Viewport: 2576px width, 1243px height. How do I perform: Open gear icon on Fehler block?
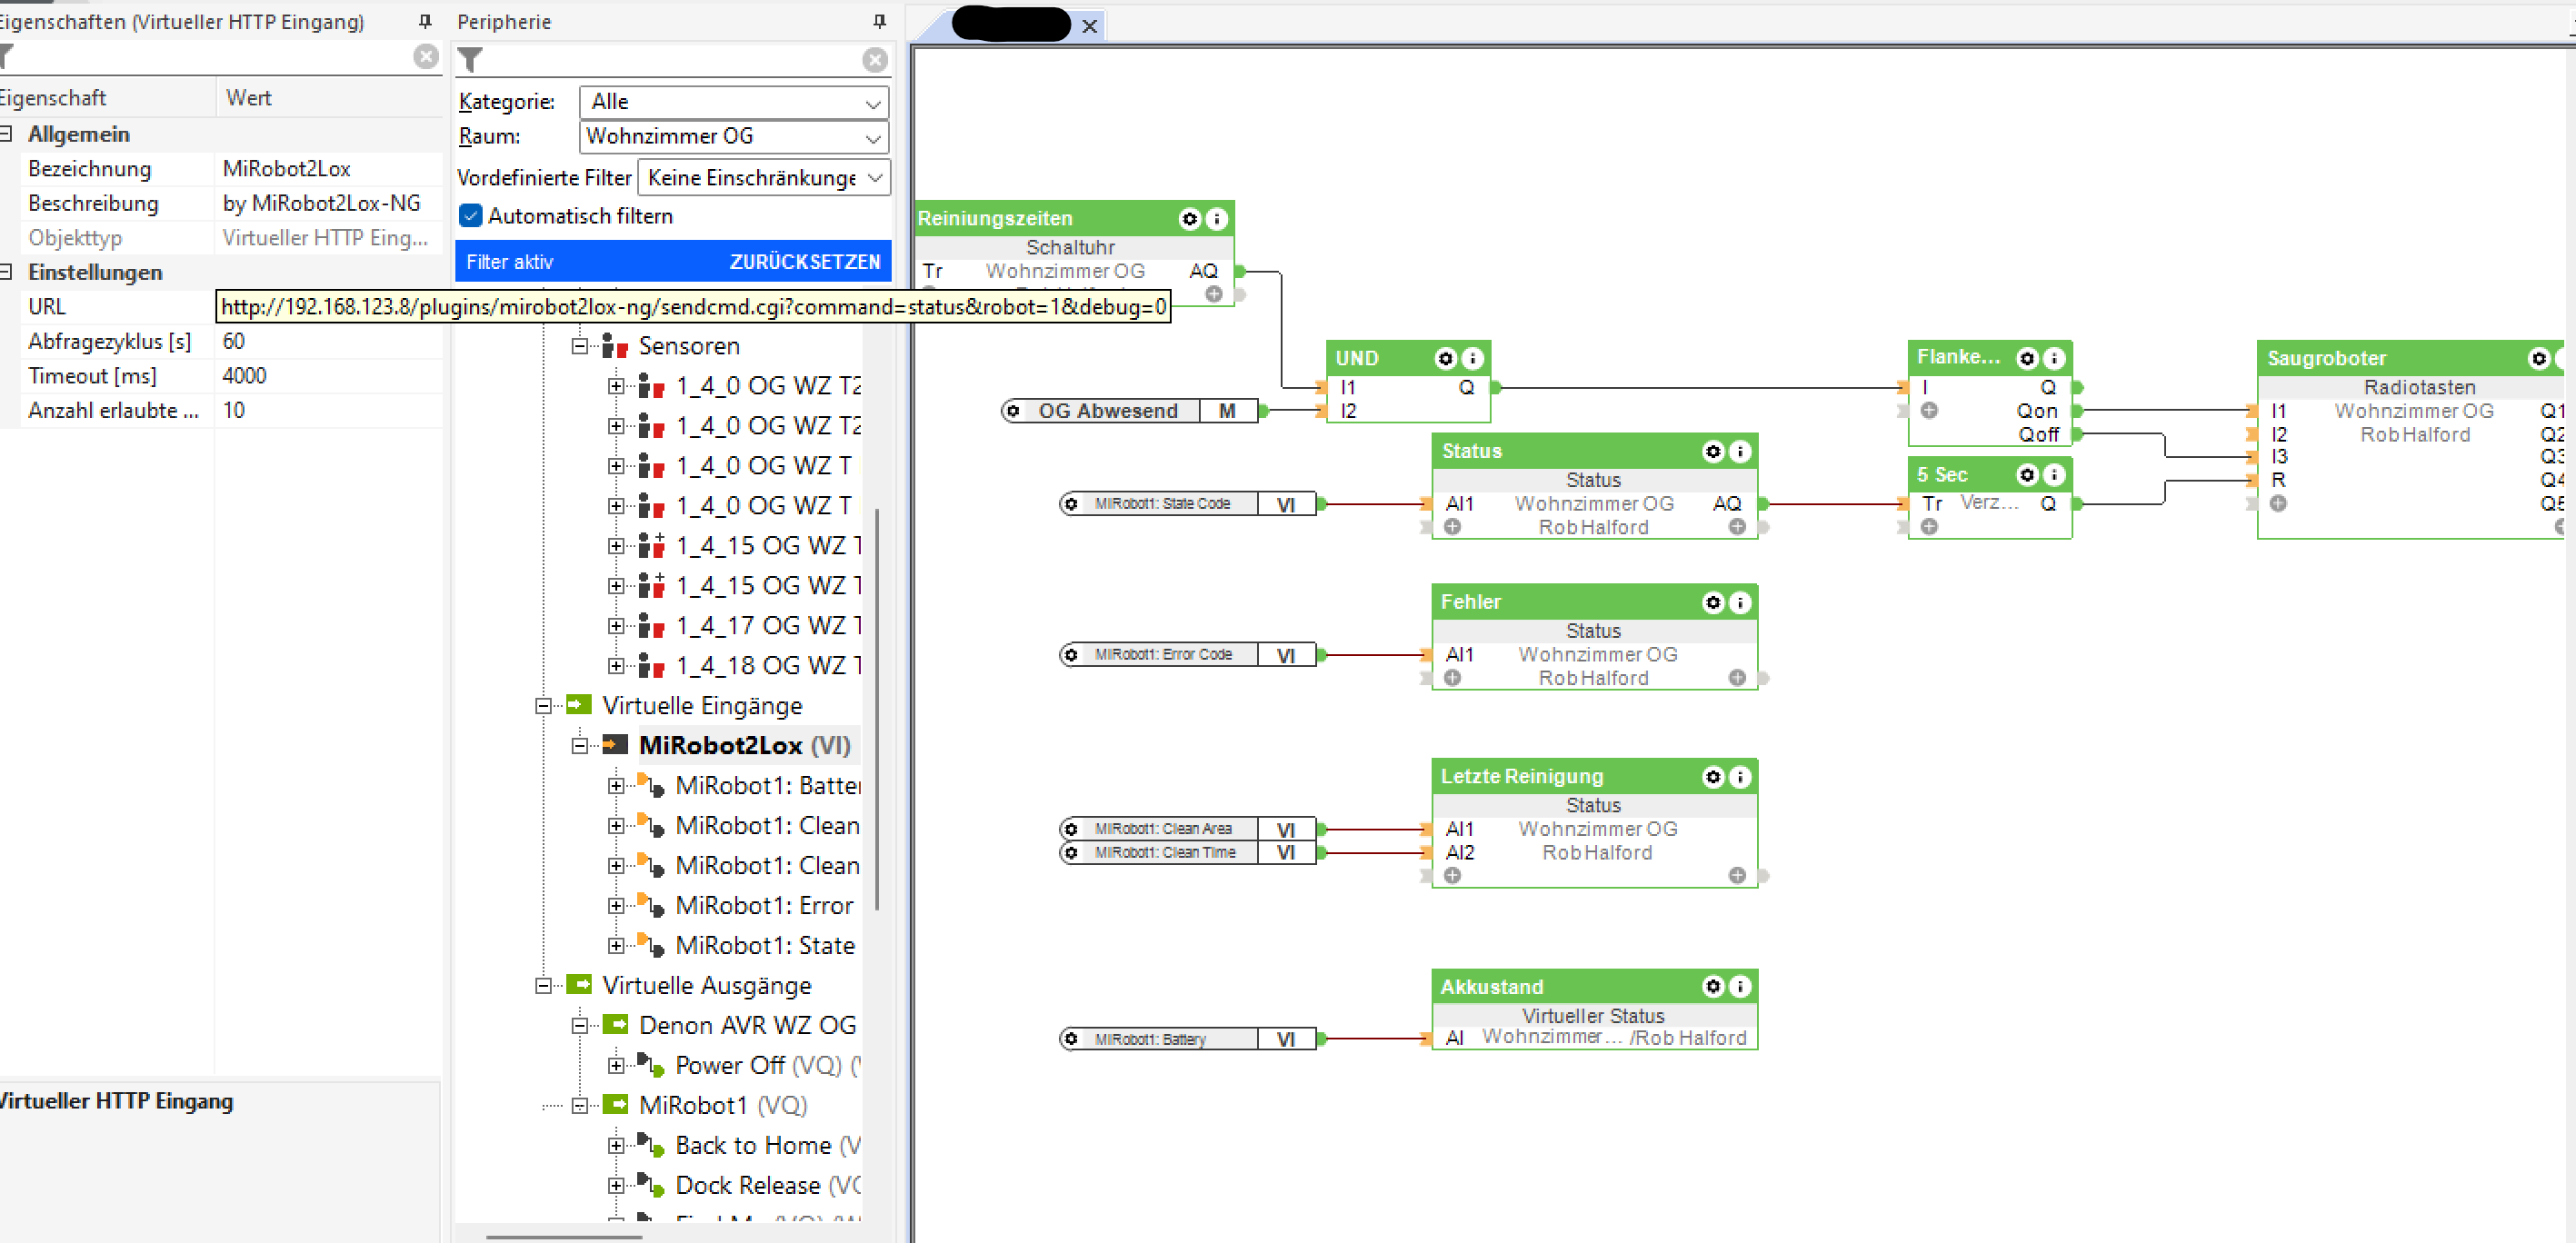pos(1713,602)
